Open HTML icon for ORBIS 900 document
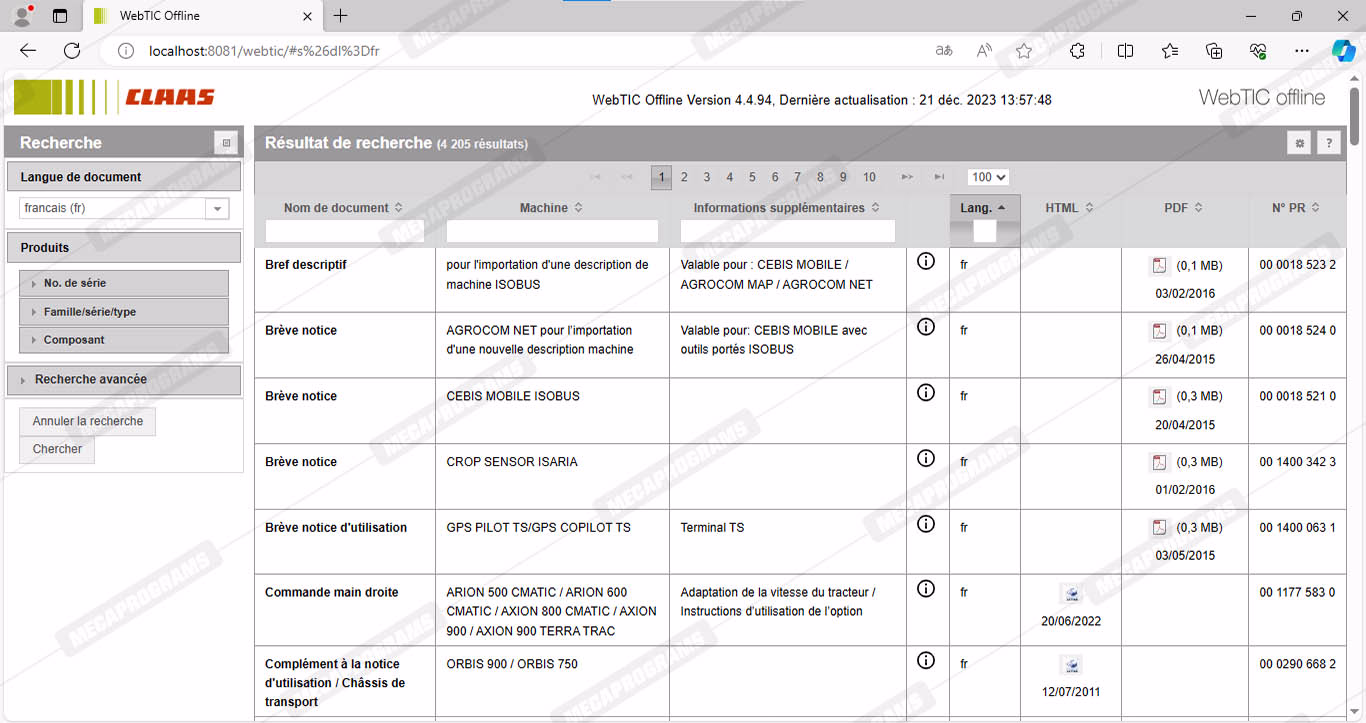The image size is (1366, 723). (1071, 665)
